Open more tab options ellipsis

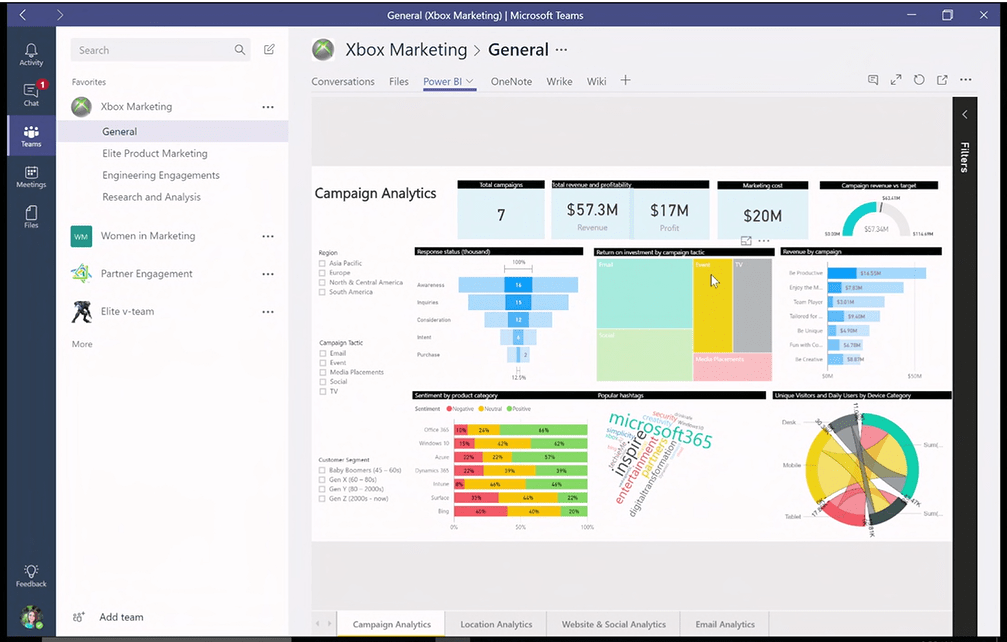(x=966, y=80)
